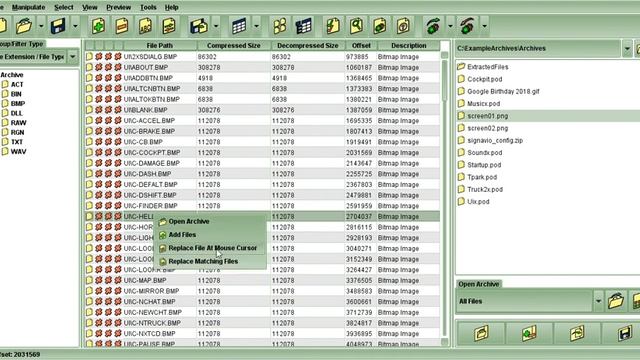Click the ExtractedFiles folder icon

[x=461, y=67]
